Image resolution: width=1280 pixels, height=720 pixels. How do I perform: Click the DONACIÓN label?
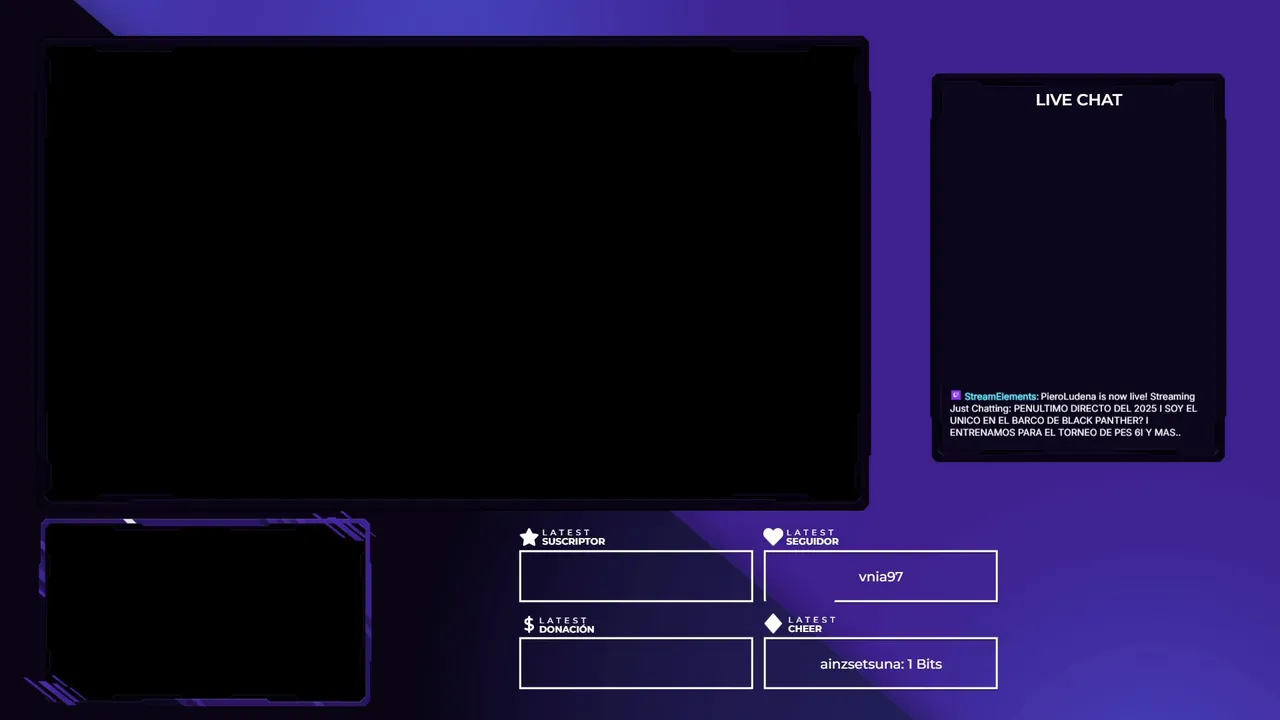point(566,630)
